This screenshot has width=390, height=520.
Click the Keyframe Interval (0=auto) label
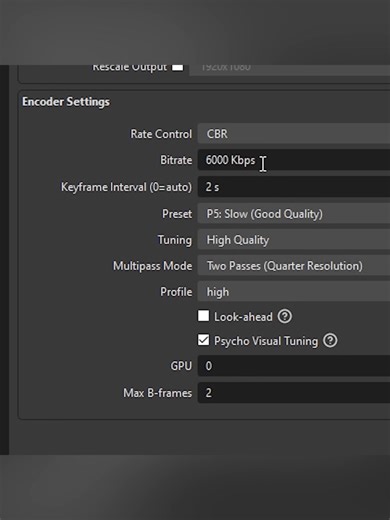pos(126,187)
